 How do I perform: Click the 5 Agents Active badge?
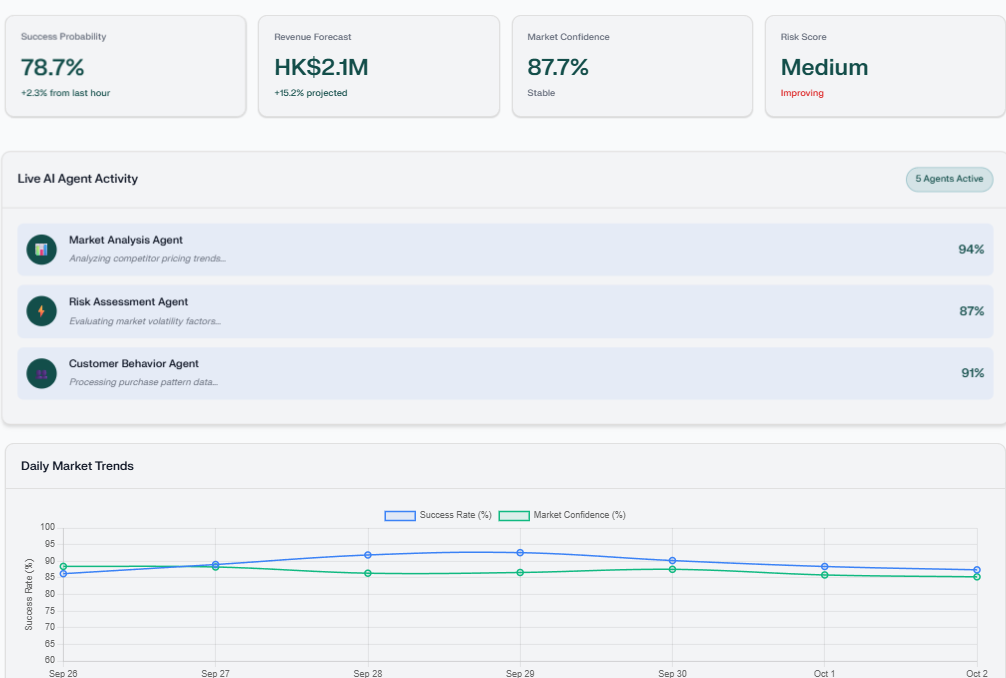pyautogui.click(x=949, y=179)
